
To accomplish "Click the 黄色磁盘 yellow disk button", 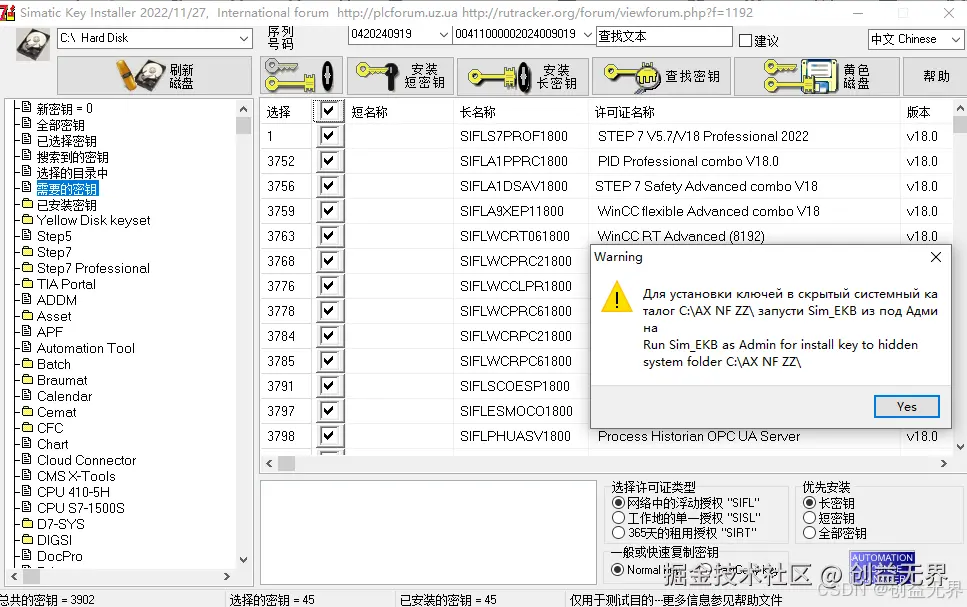I will click(x=817, y=76).
